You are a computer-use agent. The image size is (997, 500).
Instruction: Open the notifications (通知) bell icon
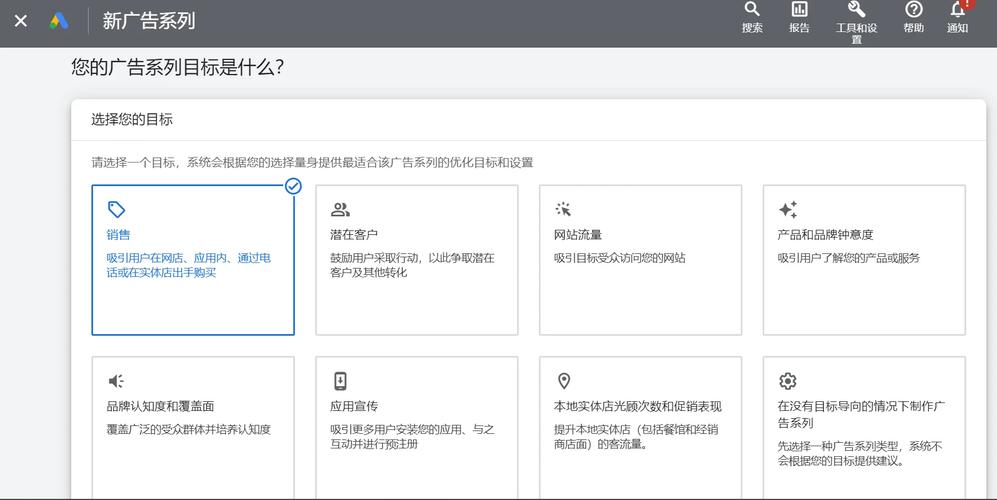958,9
